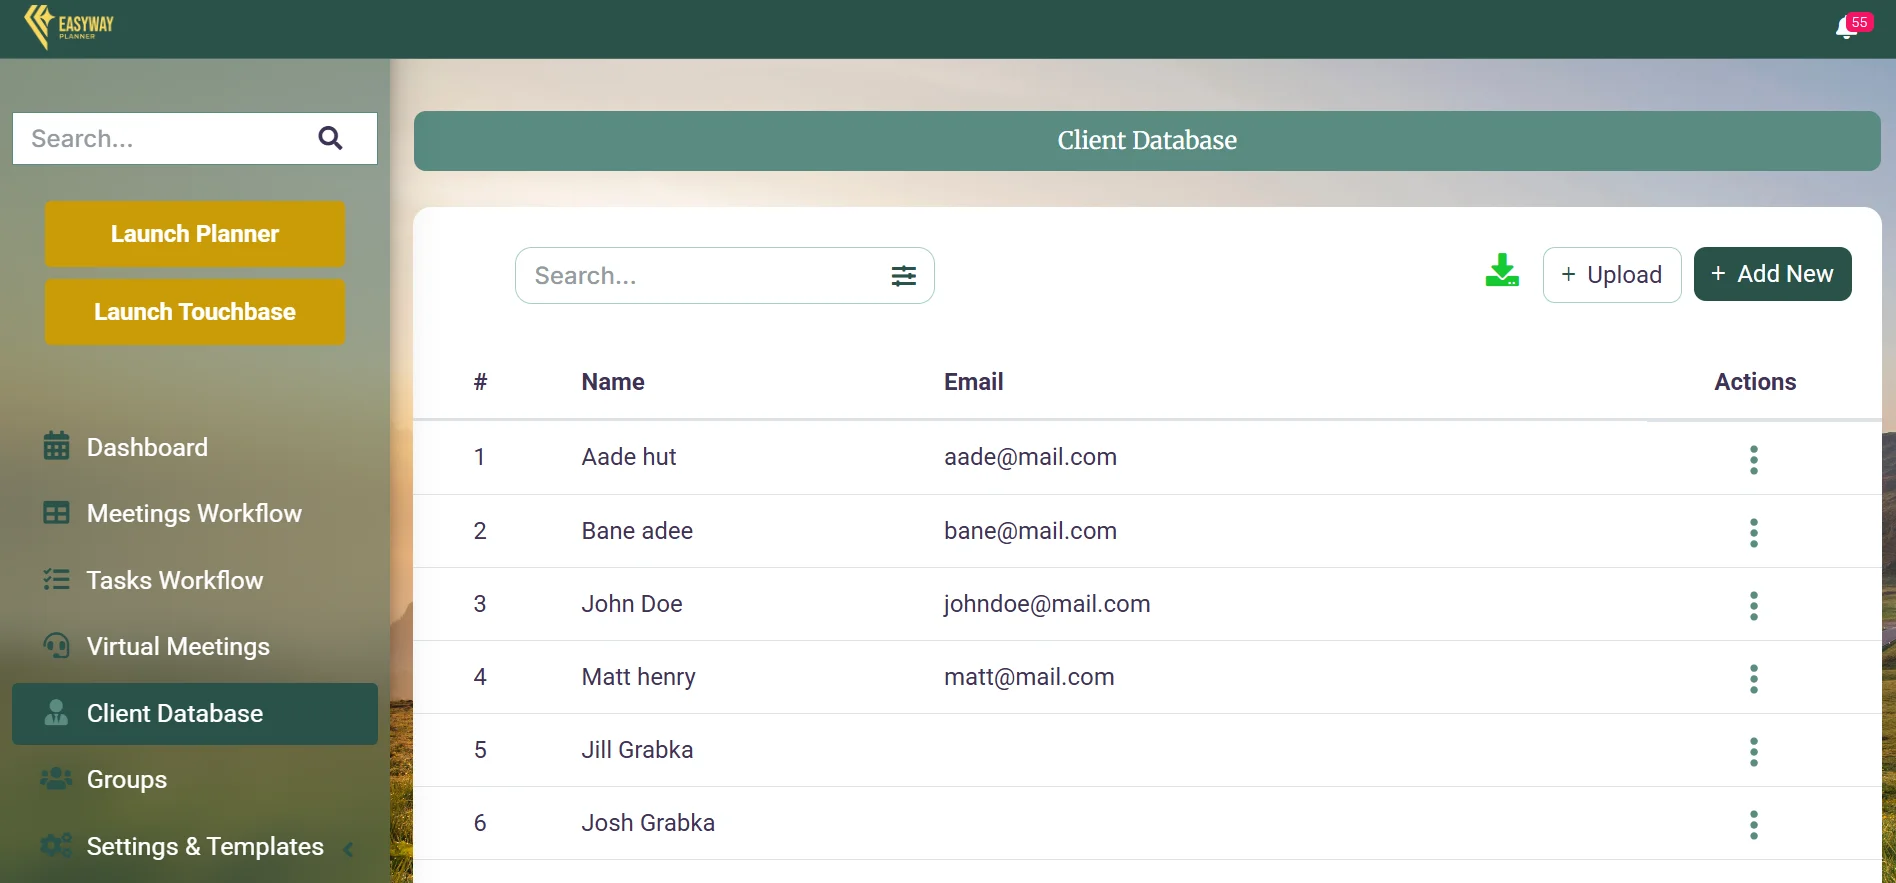This screenshot has height=883, width=1896.
Task: Open filter options in client search
Action: coord(903,276)
